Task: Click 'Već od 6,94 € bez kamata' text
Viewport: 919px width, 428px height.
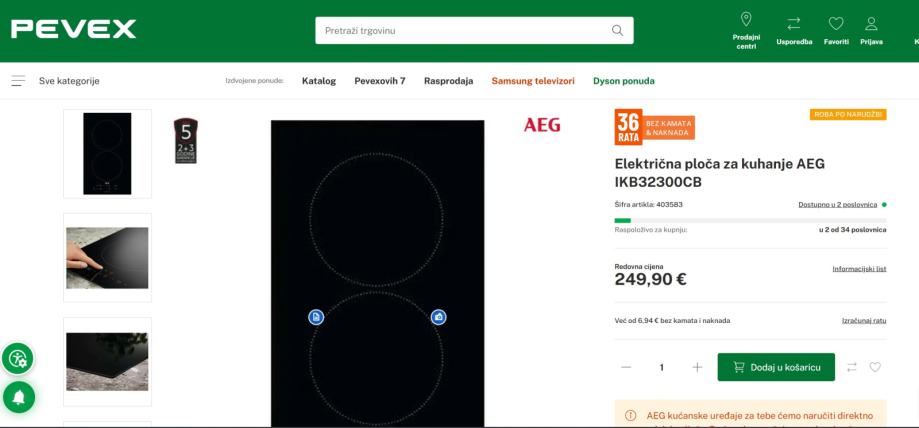Action: click(672, 321)
